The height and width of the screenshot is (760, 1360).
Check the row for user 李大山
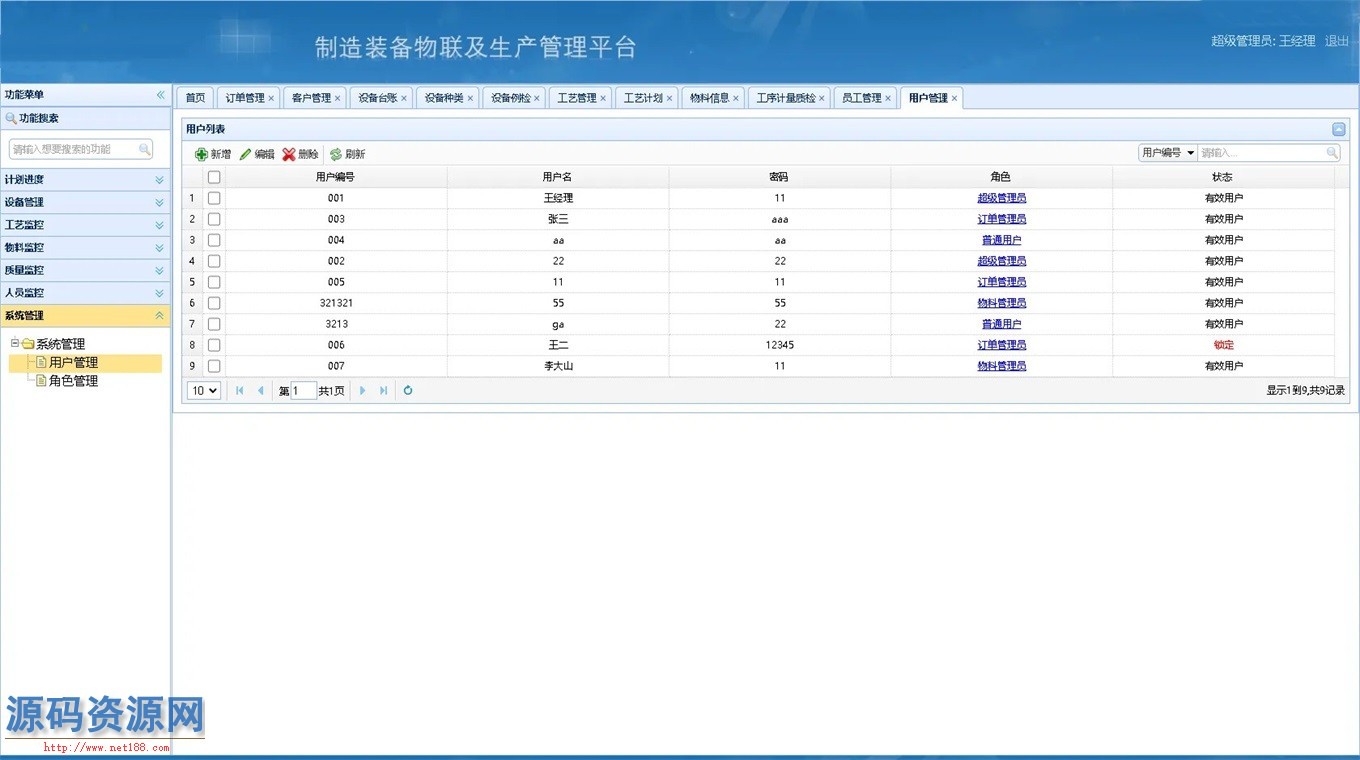point(214,366)
